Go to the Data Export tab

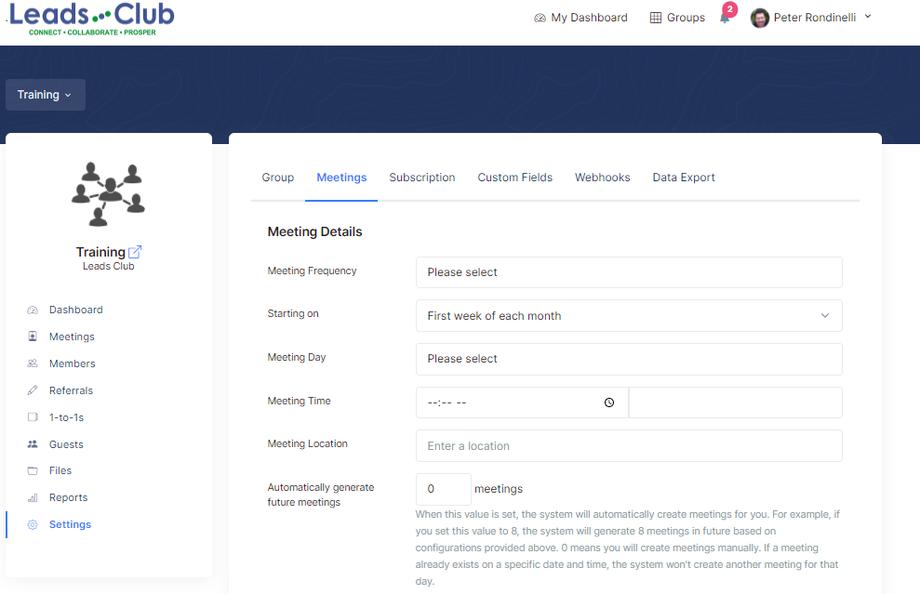(684, 177)
